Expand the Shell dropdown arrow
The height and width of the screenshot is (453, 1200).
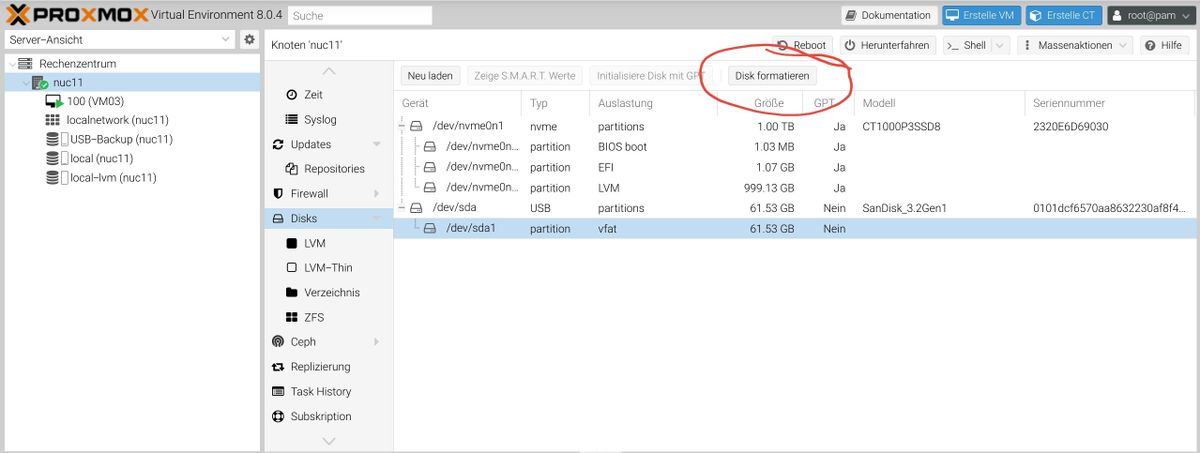coord(1000,45)
